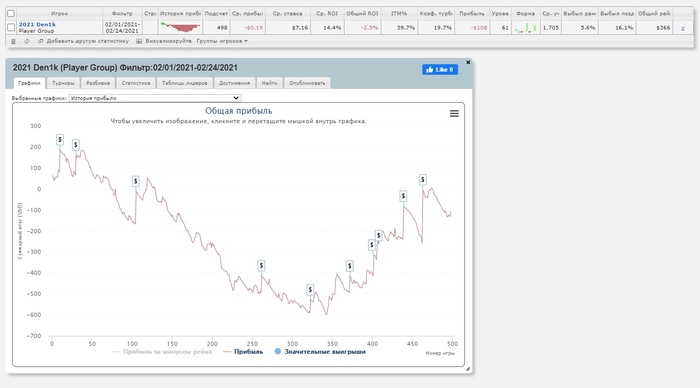Sort by the 'Игрок' column header
The height and width of the screenshot is (388, 700).
59,13
